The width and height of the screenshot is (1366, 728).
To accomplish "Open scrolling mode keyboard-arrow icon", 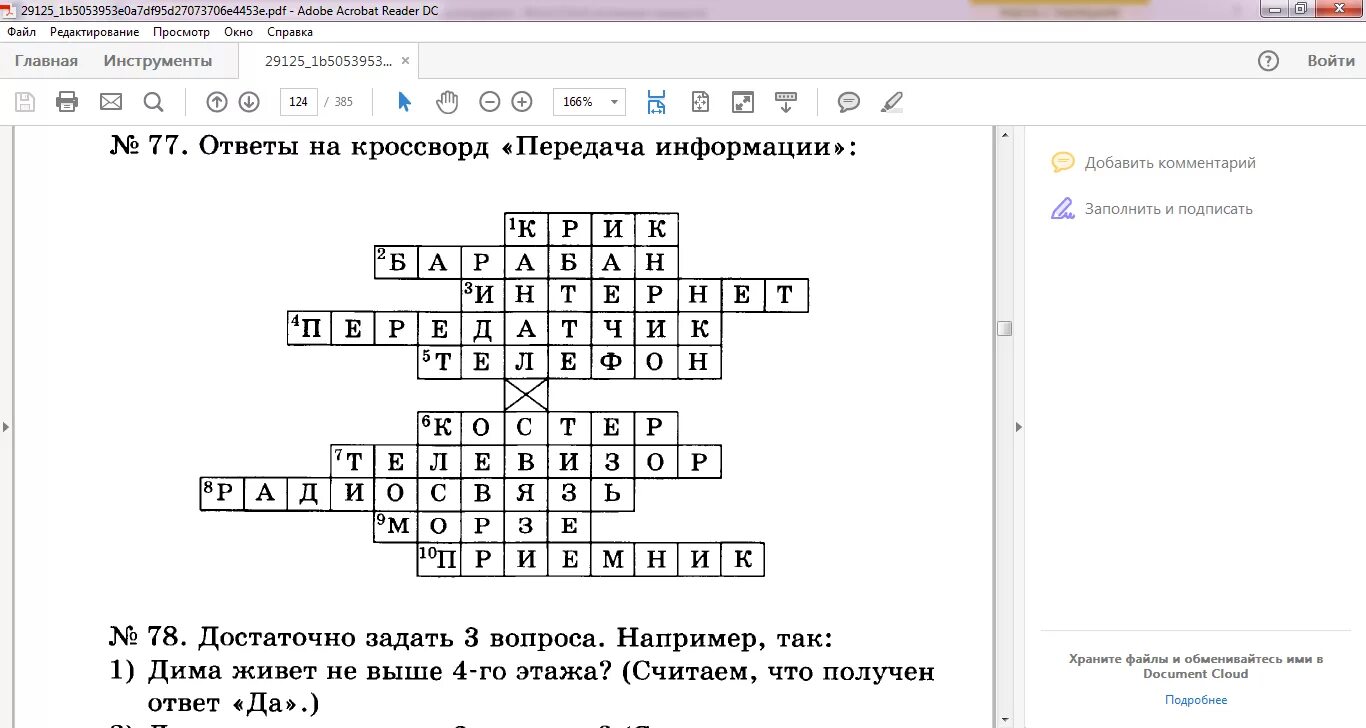I will tap(786, 101).
